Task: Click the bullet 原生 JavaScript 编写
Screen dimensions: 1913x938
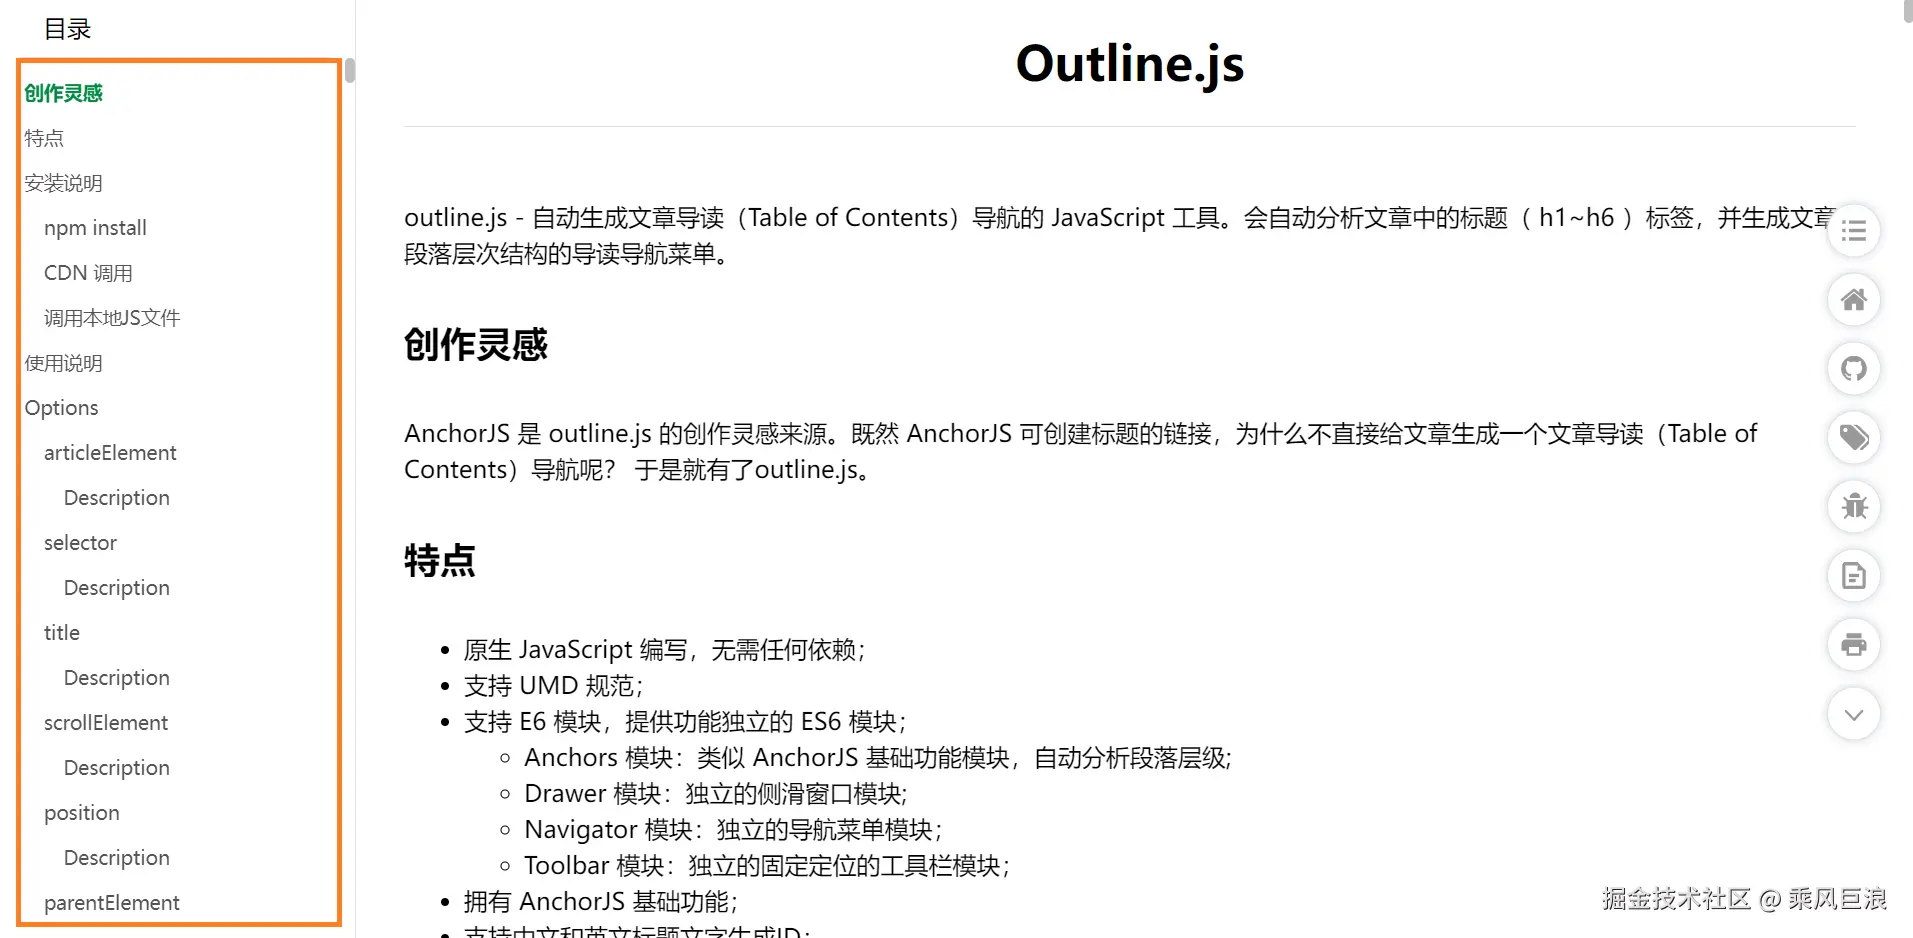Action: click(665, 650)
